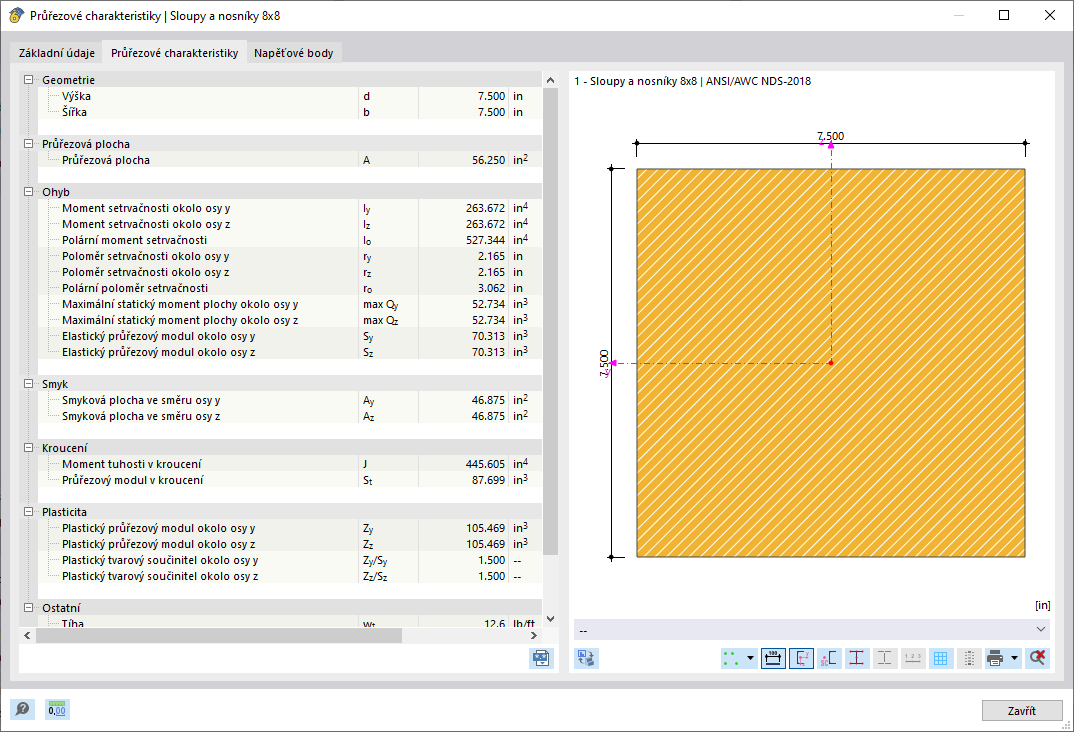Select the Průřezové charakteristiky tab

[175, 53]
